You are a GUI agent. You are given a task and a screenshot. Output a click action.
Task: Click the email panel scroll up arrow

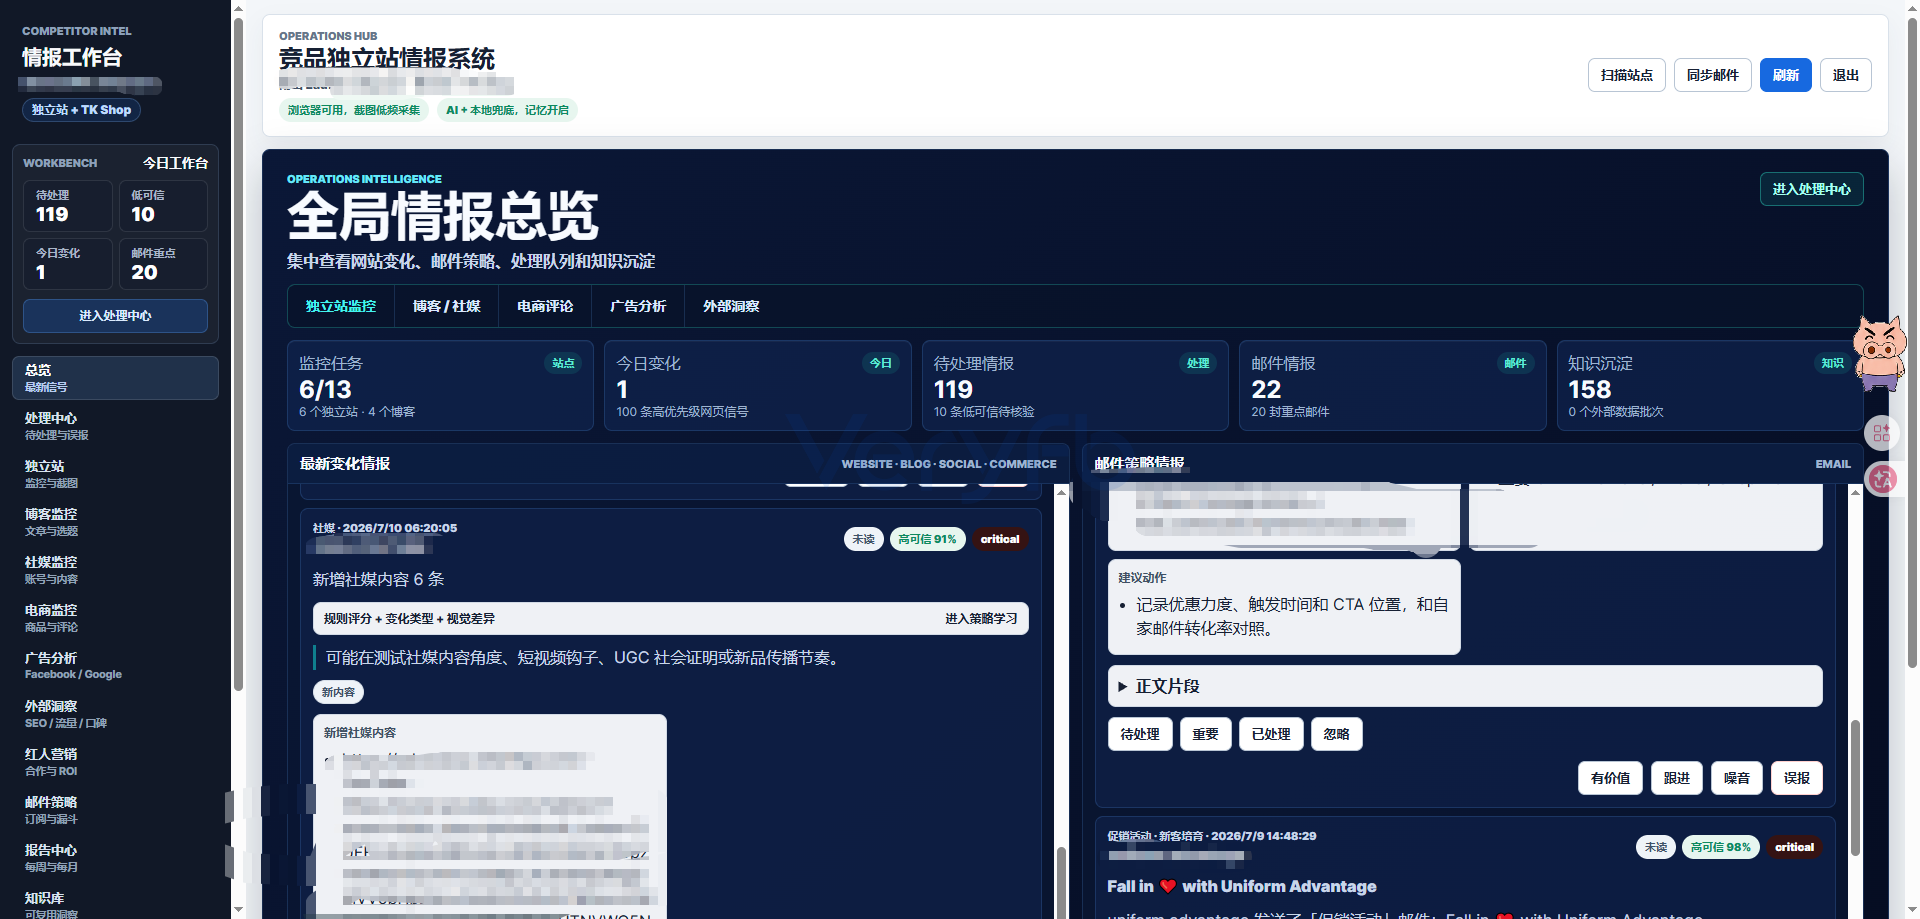click(1855, 492)
